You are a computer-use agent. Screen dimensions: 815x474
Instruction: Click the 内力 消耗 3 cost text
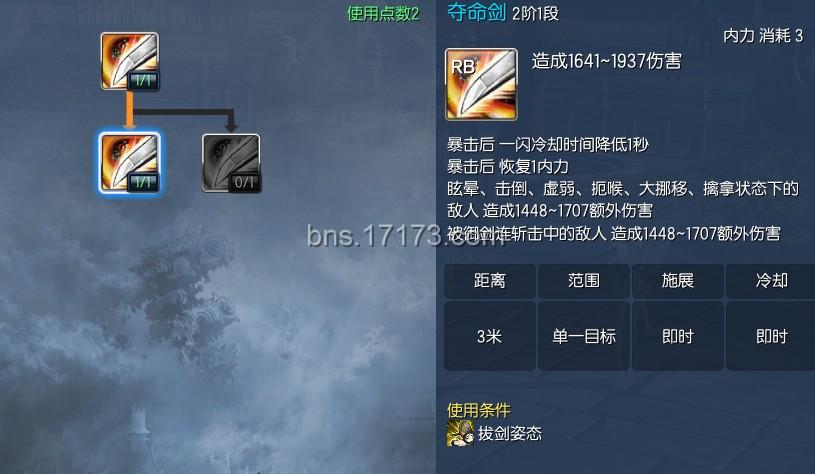[x=763, y=36]
